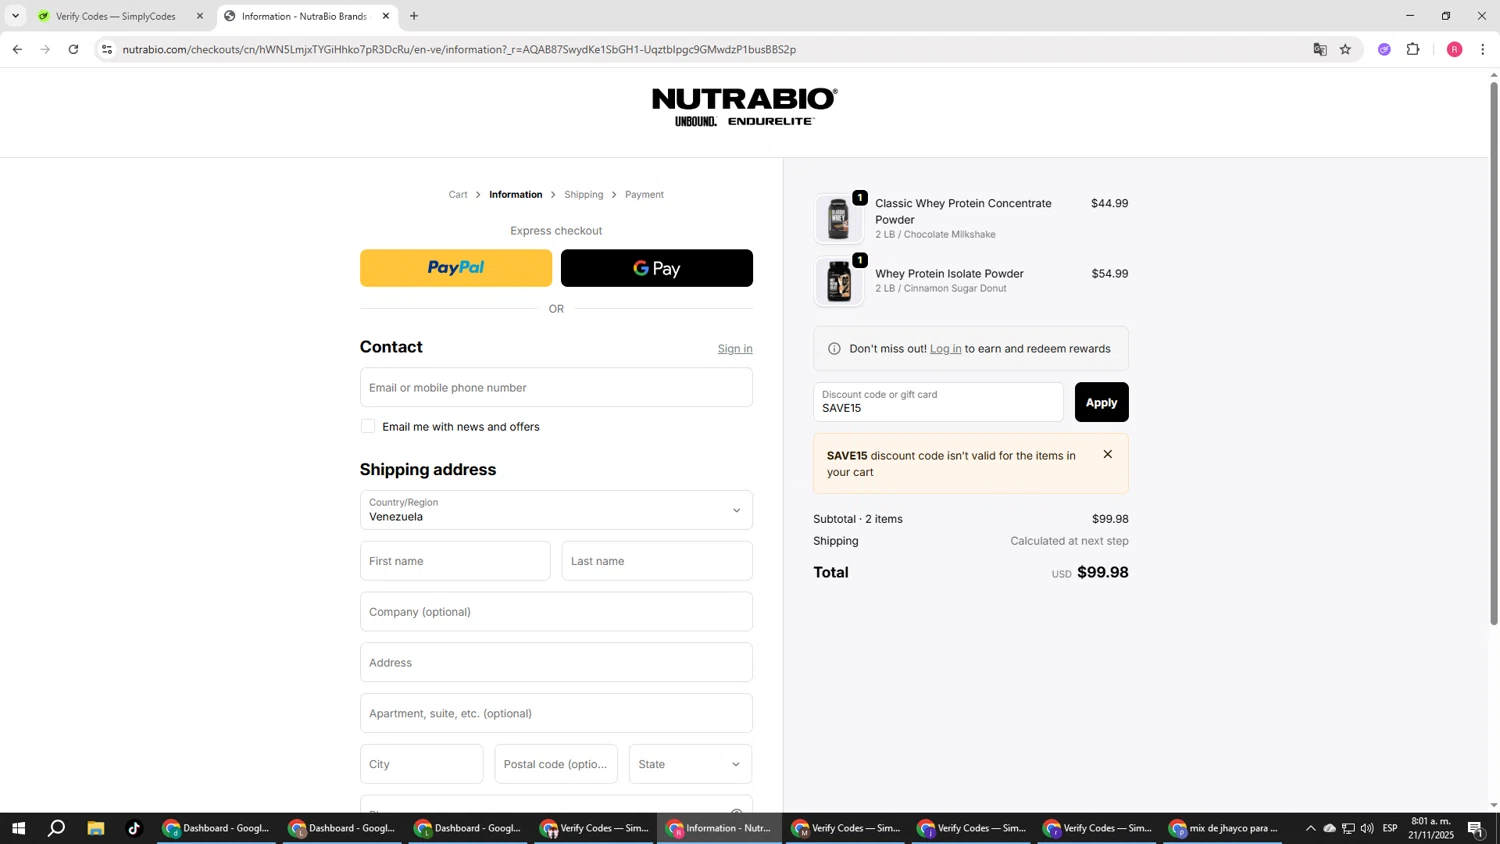This screenshot has height=844, width=1500.
Task: Select the Payment breadcrumb step
Action: (644, 195)
